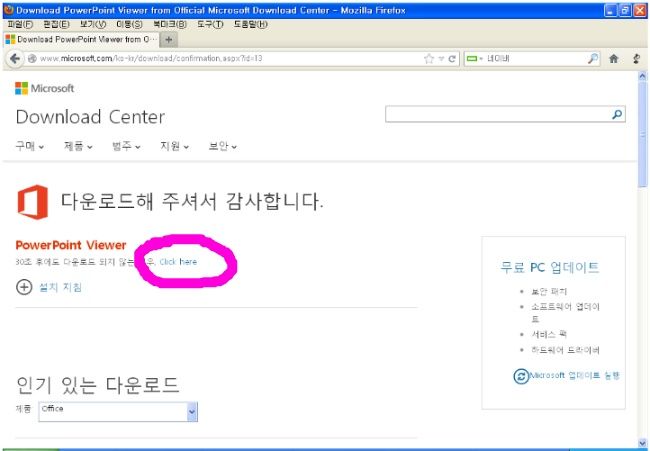The image size is (650, 451).
Task: Click the 하드웨어 드라이버 list item
Action: pyautogui.click(x=565, y=350)
